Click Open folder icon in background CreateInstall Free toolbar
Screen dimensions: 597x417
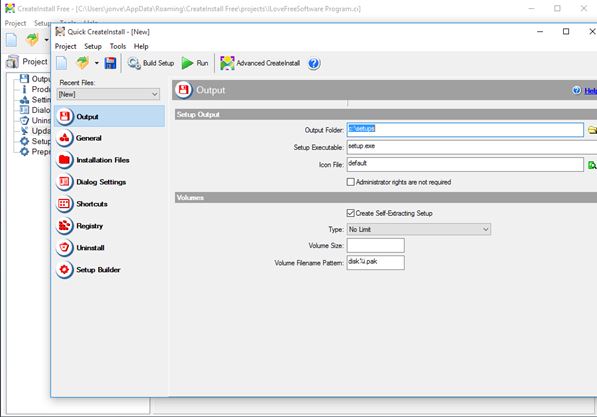click(32, 39)
